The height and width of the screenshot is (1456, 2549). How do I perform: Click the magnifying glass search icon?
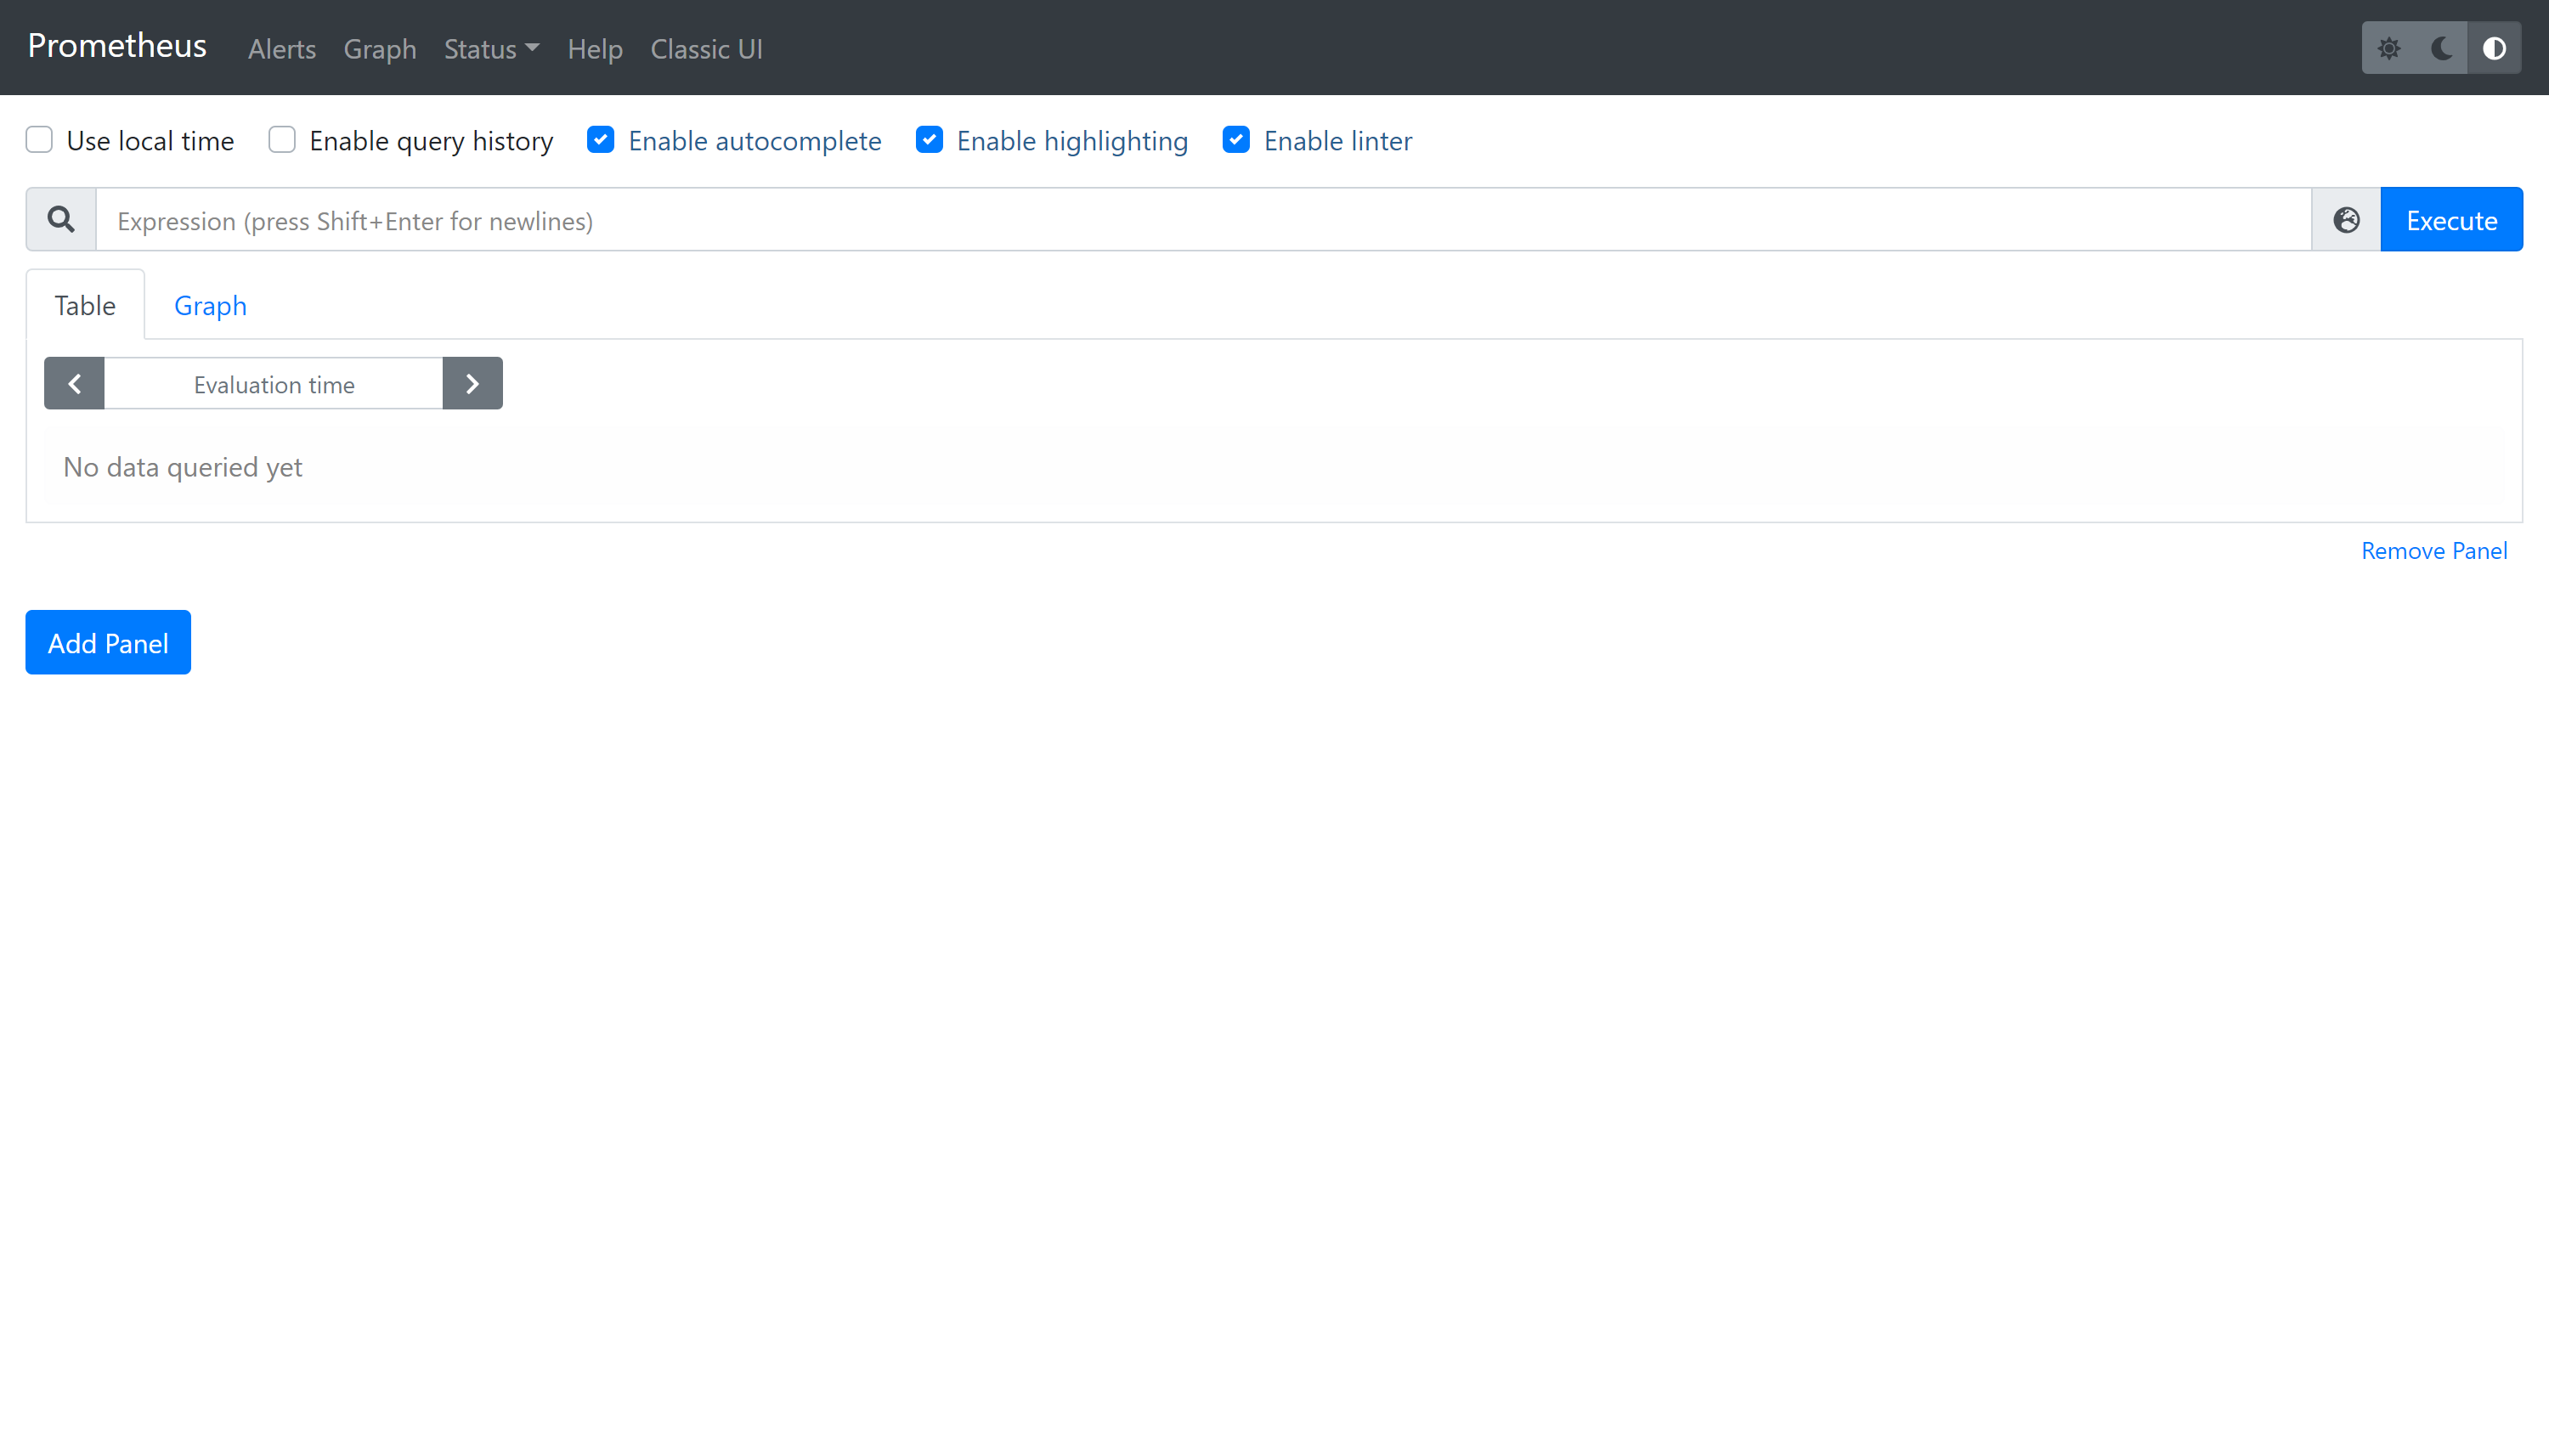tap(61, 220)
